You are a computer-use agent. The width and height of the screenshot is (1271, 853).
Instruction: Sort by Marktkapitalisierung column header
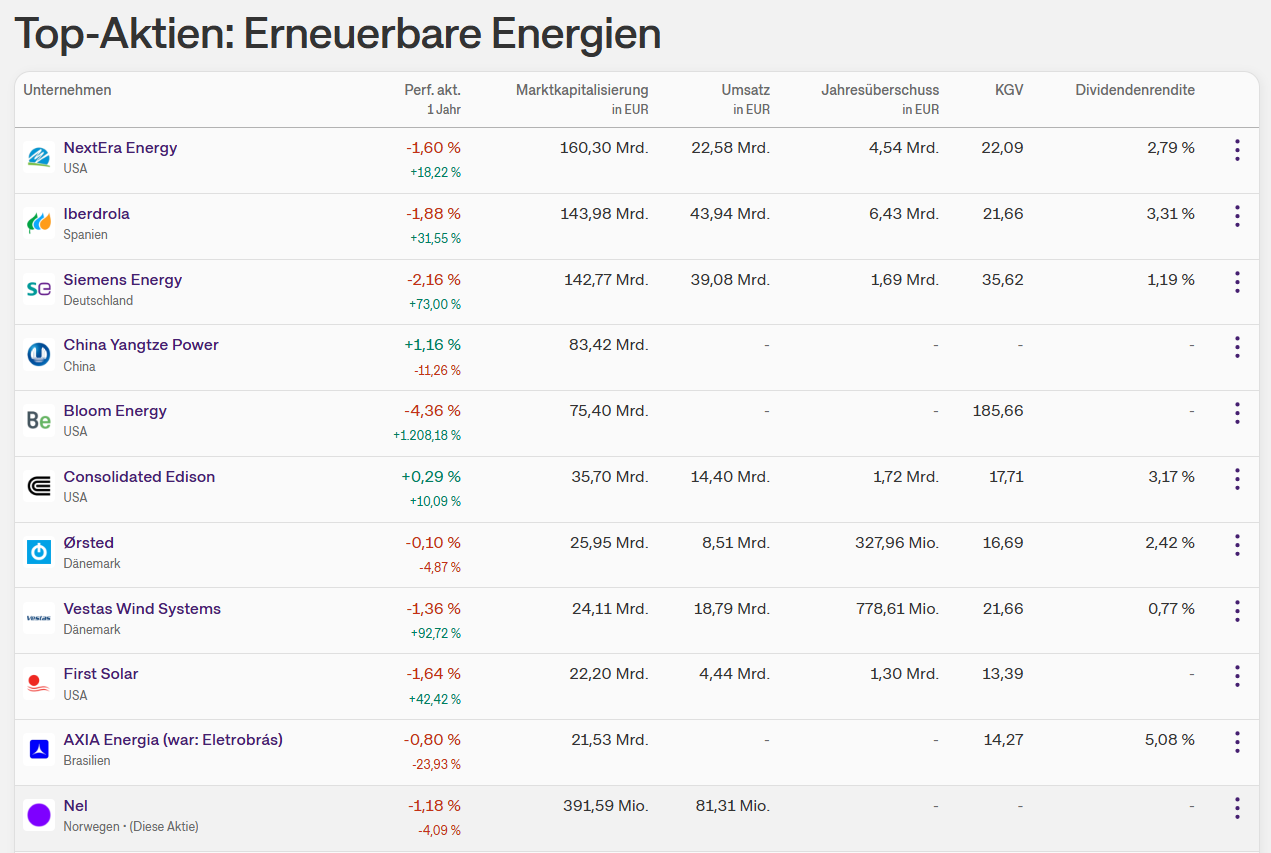coord(582,90)
